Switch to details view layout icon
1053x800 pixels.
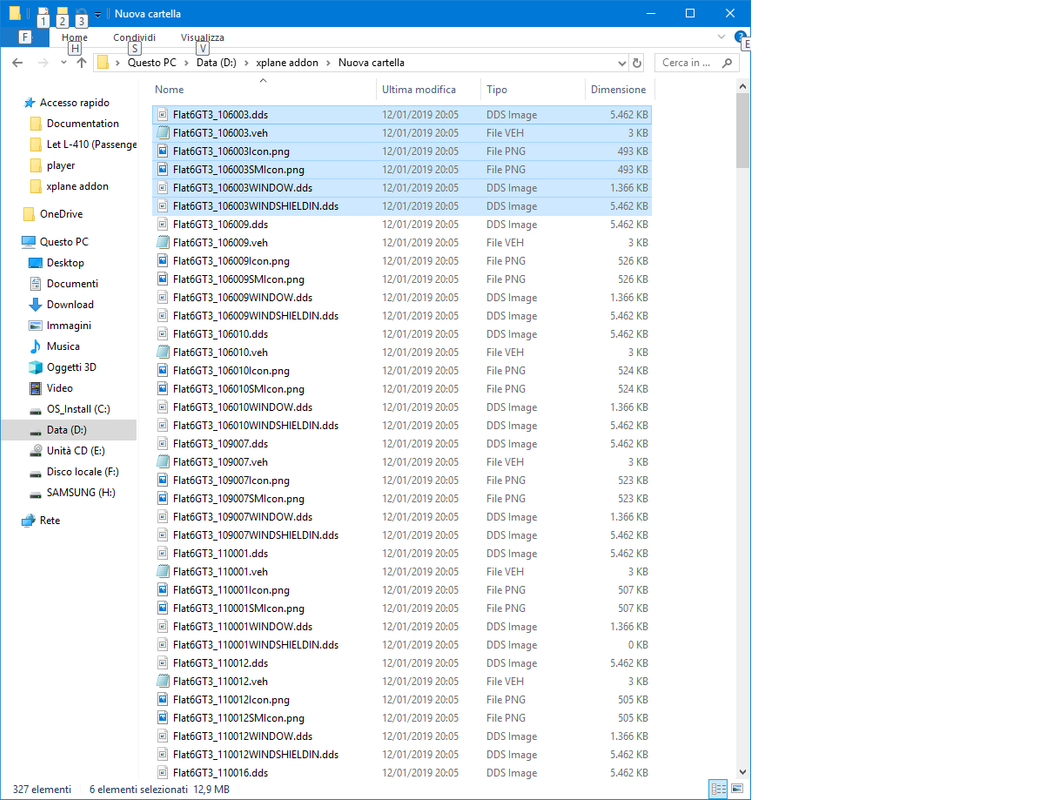pos(718,789)
